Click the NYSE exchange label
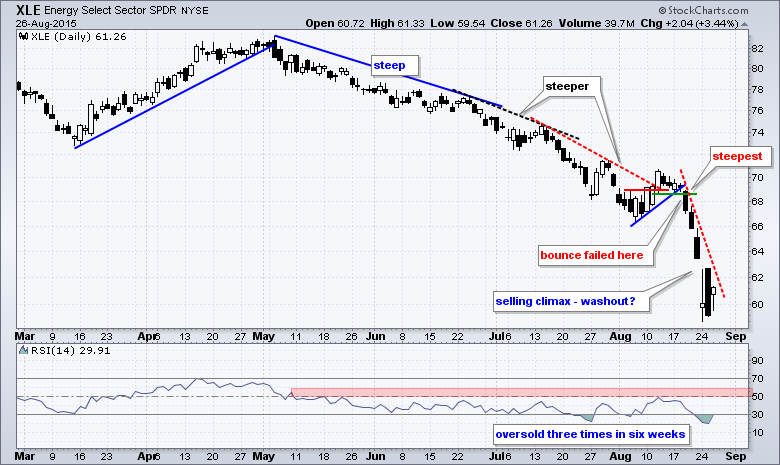Viewport: 780px width, 465px height. tap(195, 10)
